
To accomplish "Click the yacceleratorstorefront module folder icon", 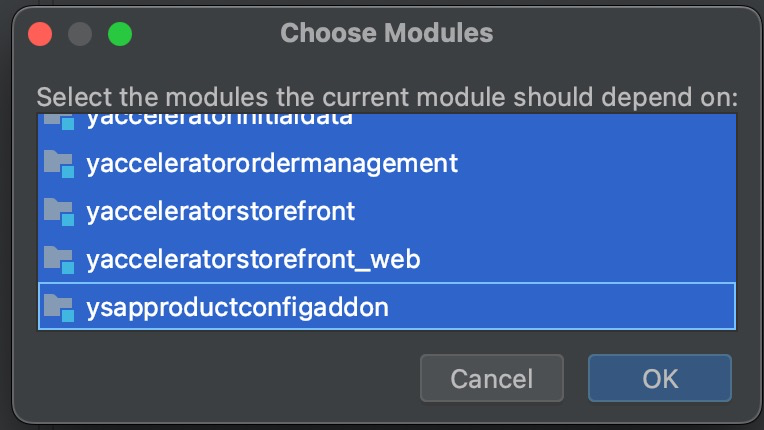I will tap(59, 212).
